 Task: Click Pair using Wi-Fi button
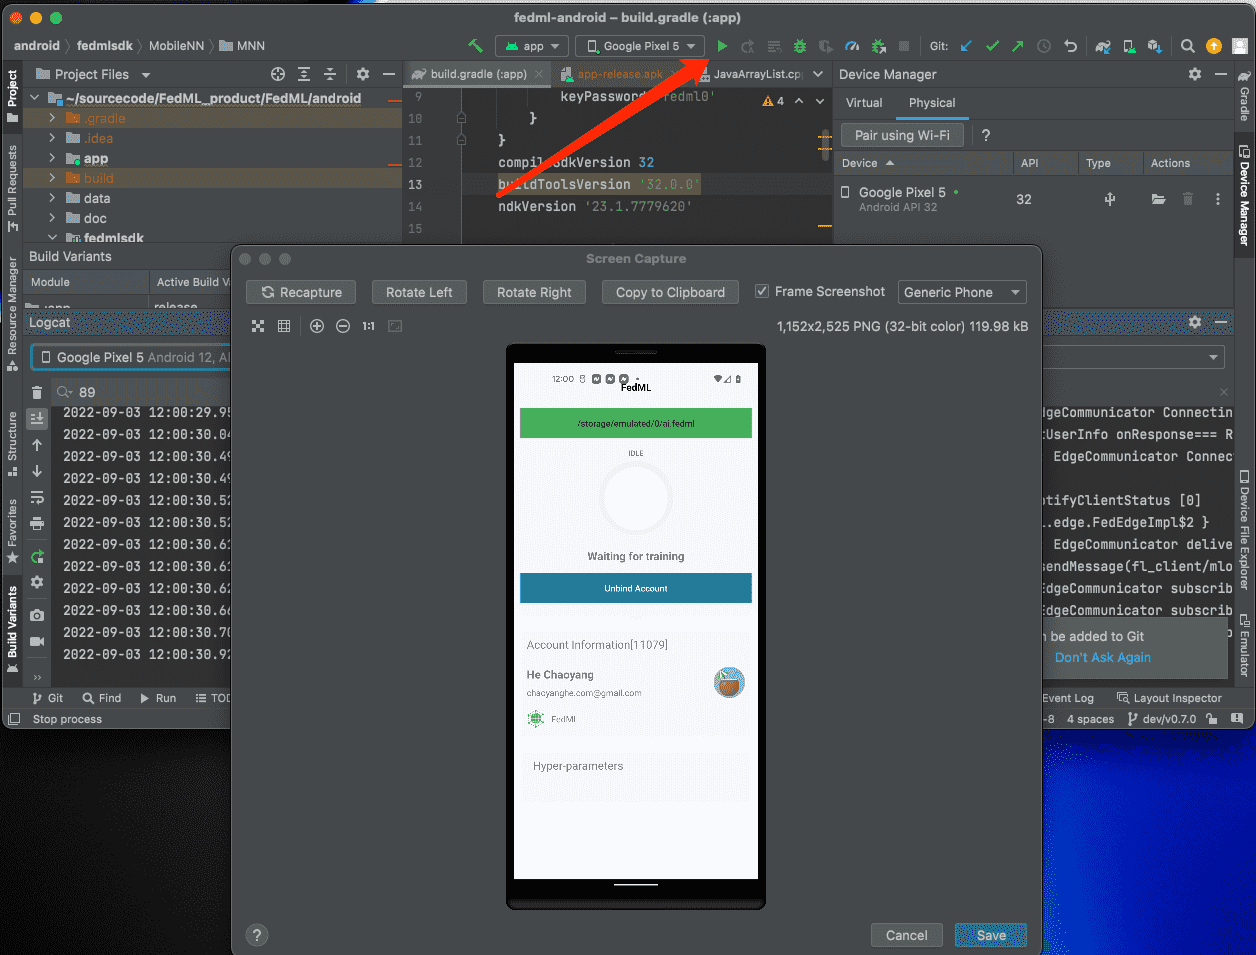(902, 135)
